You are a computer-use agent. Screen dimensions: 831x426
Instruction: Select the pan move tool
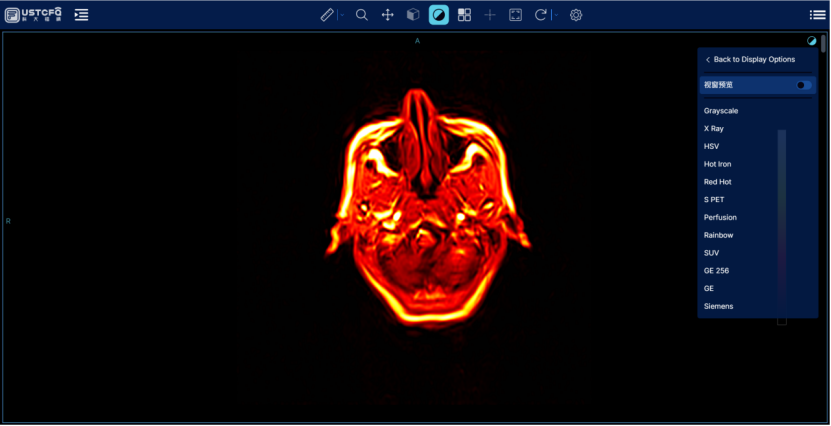[387, 15]
